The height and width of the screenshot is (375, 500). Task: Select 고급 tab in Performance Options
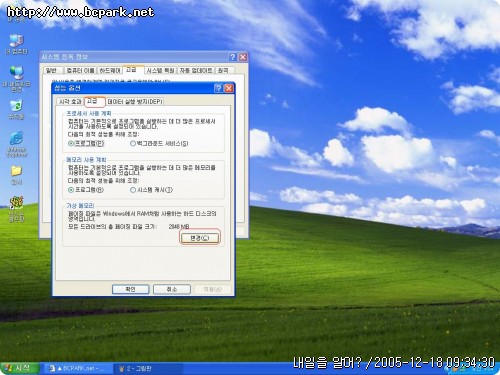click(94, 101)
